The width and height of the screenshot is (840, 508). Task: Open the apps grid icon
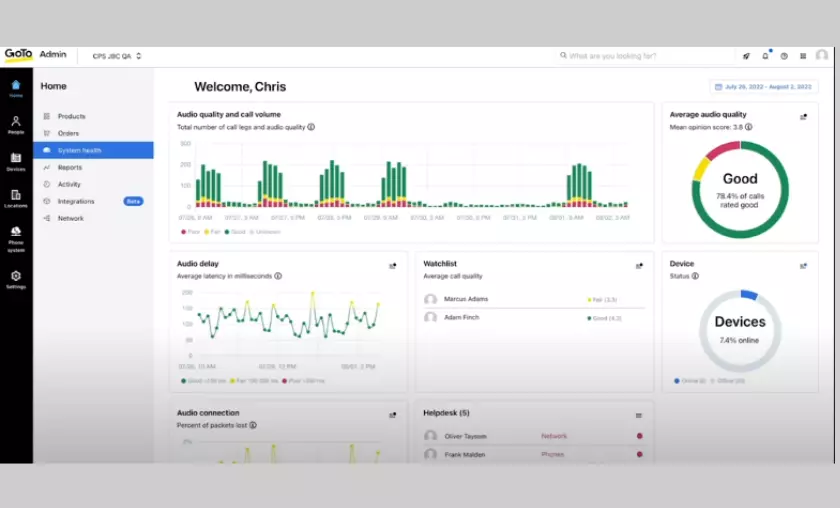[x=803, y=56]
